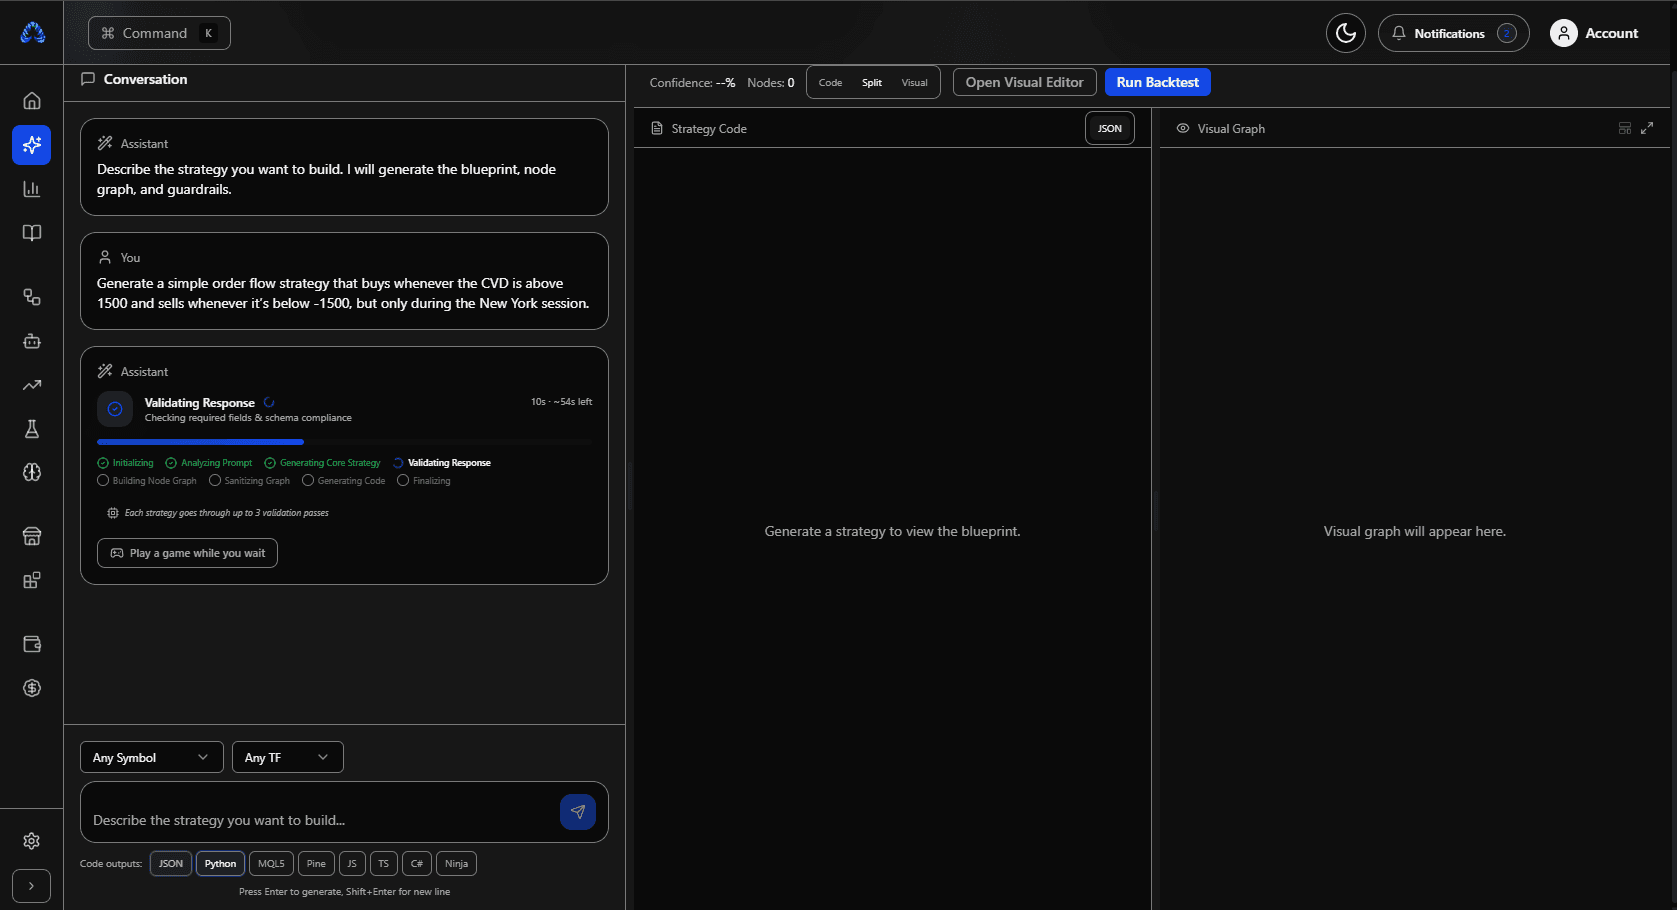Viewport: 1677px width, 910px height.
Task: Open the Notifications button
Action: [x=1453, y=33]
